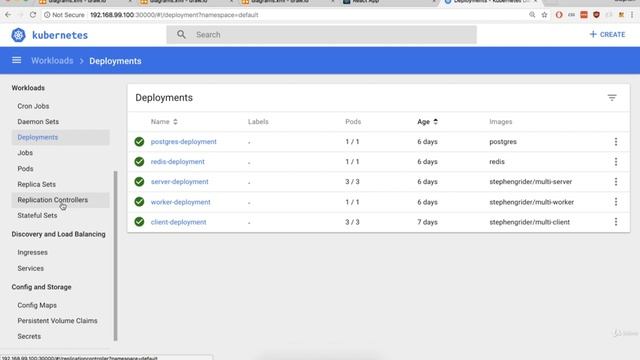The image size is (640, 360).
Task: Click status check icon for worker-deployment
Action: click(x=139, y=202)
